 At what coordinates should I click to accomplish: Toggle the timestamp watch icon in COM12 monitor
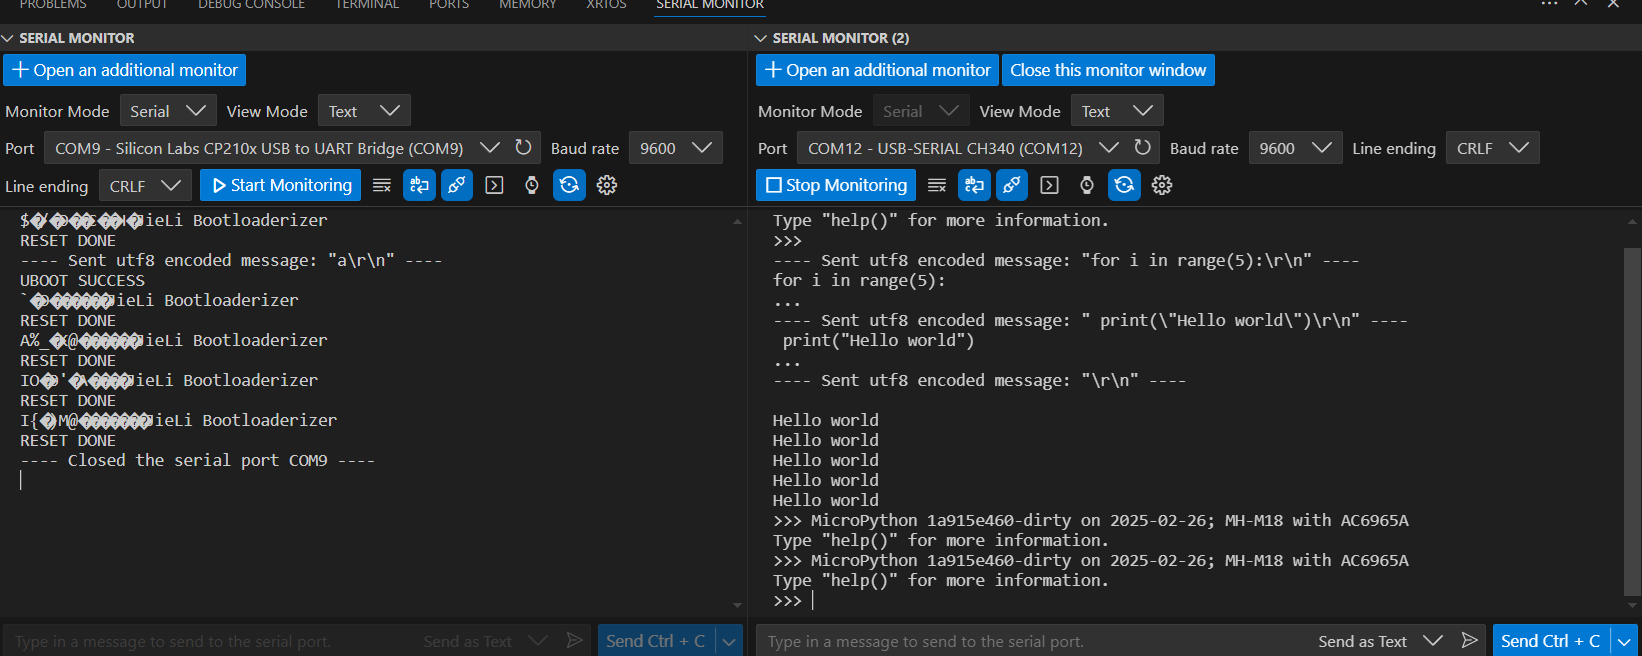pos(1087,185)
